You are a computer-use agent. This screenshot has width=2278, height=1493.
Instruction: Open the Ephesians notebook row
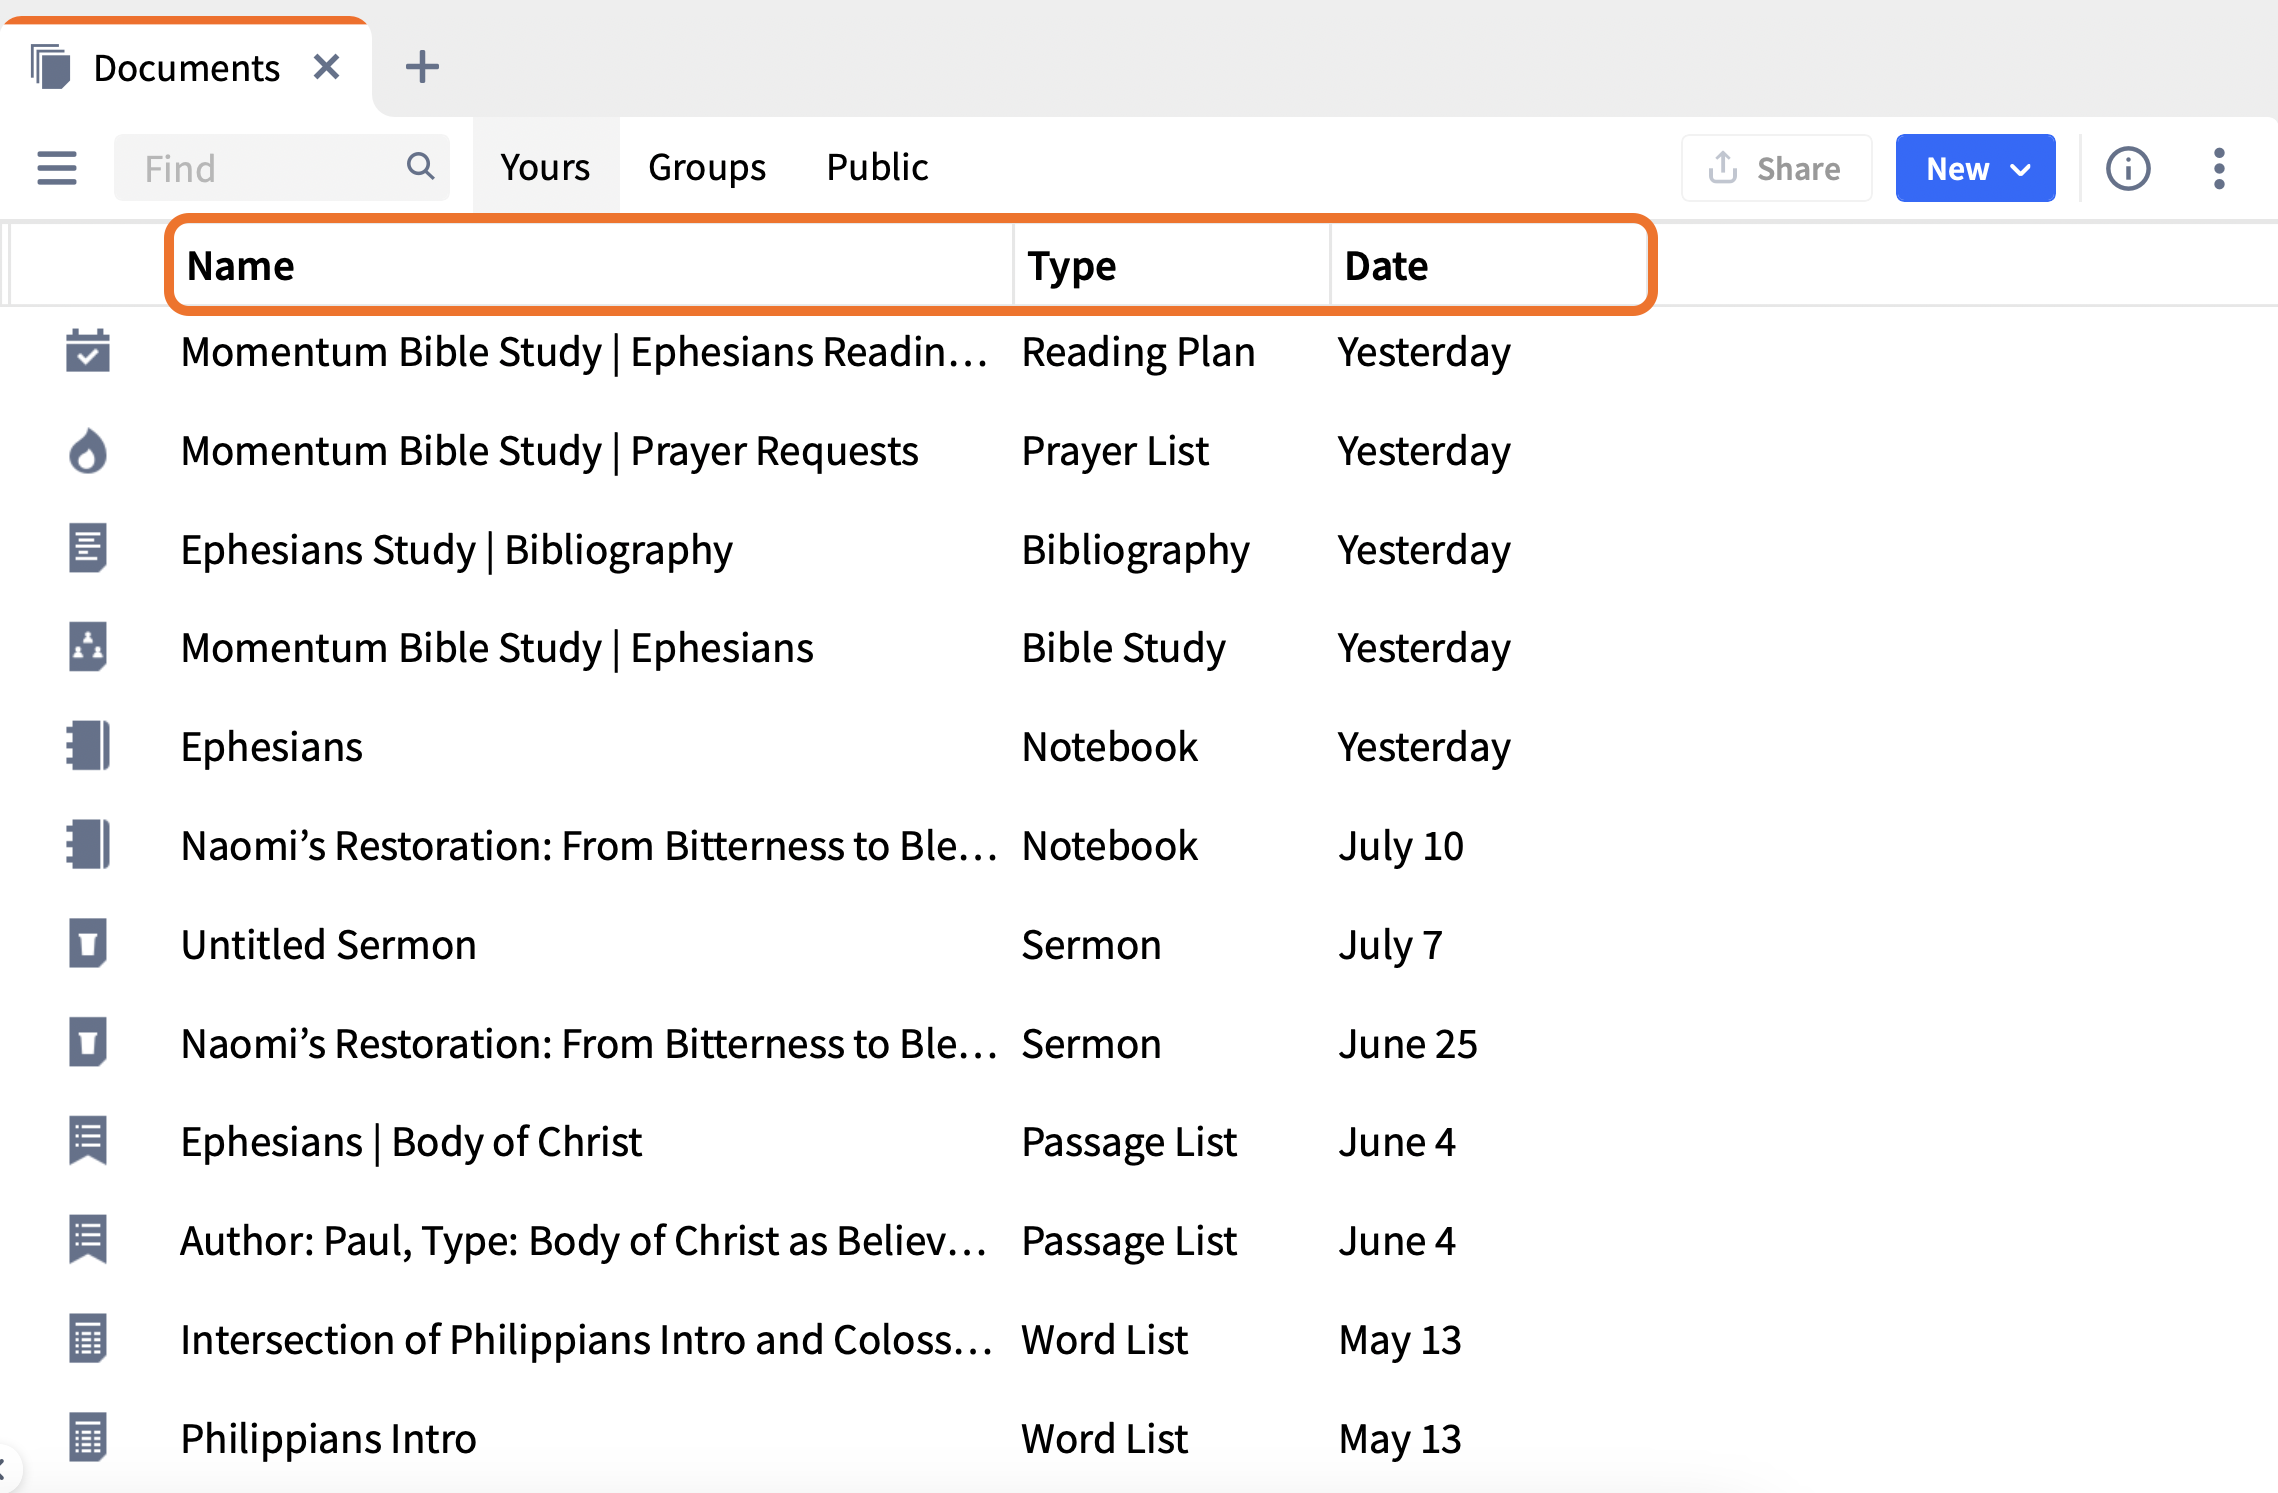click(271, 747)
